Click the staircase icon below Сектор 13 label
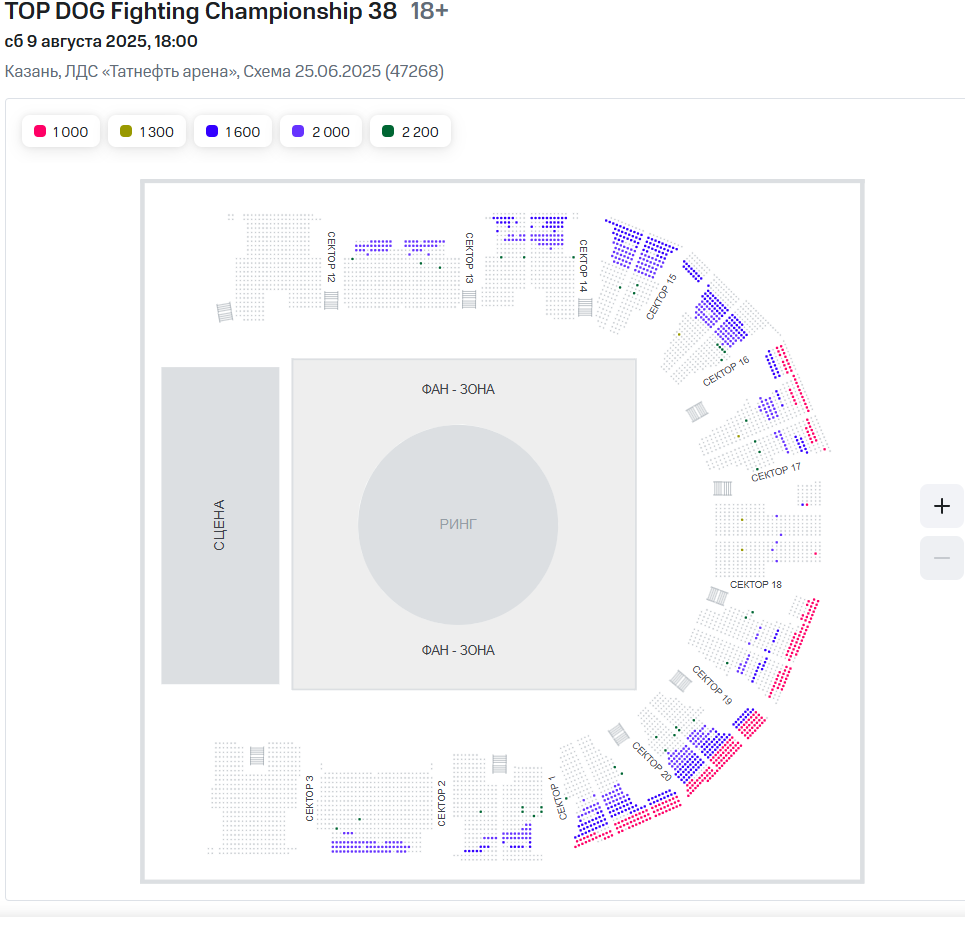The image size is (965, 927). (469, 299)
